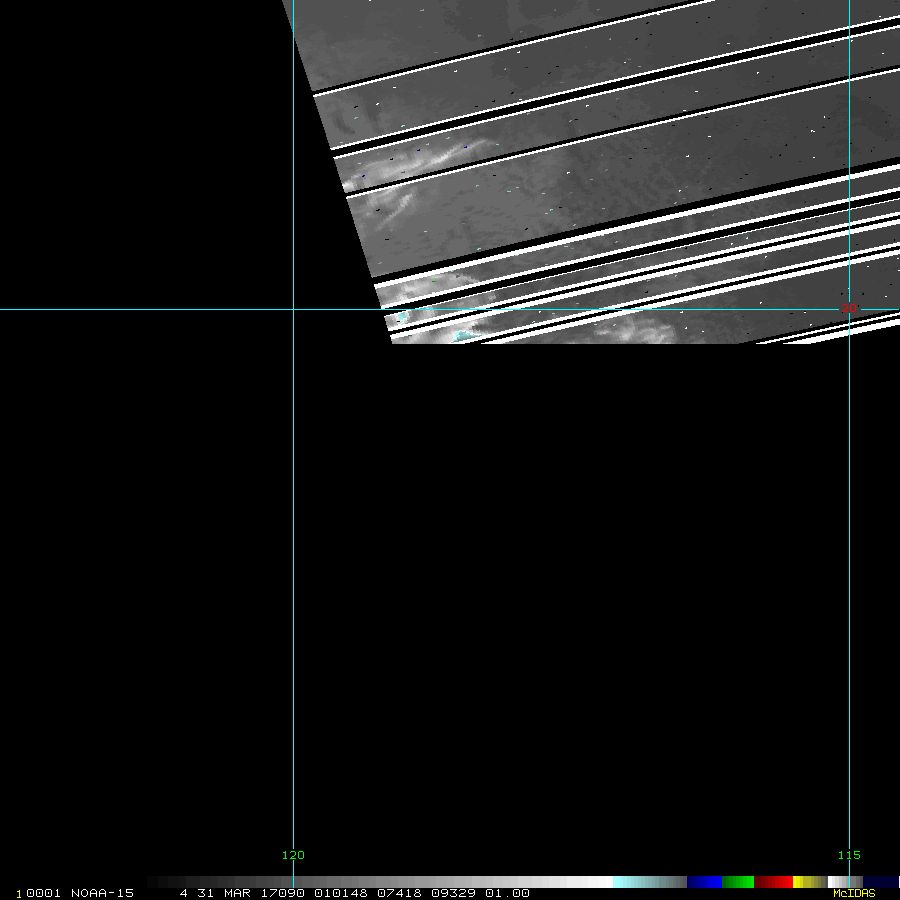
Task: Click the 010148 time stamp
Action: pyautogui.click(x=339, y=893)
